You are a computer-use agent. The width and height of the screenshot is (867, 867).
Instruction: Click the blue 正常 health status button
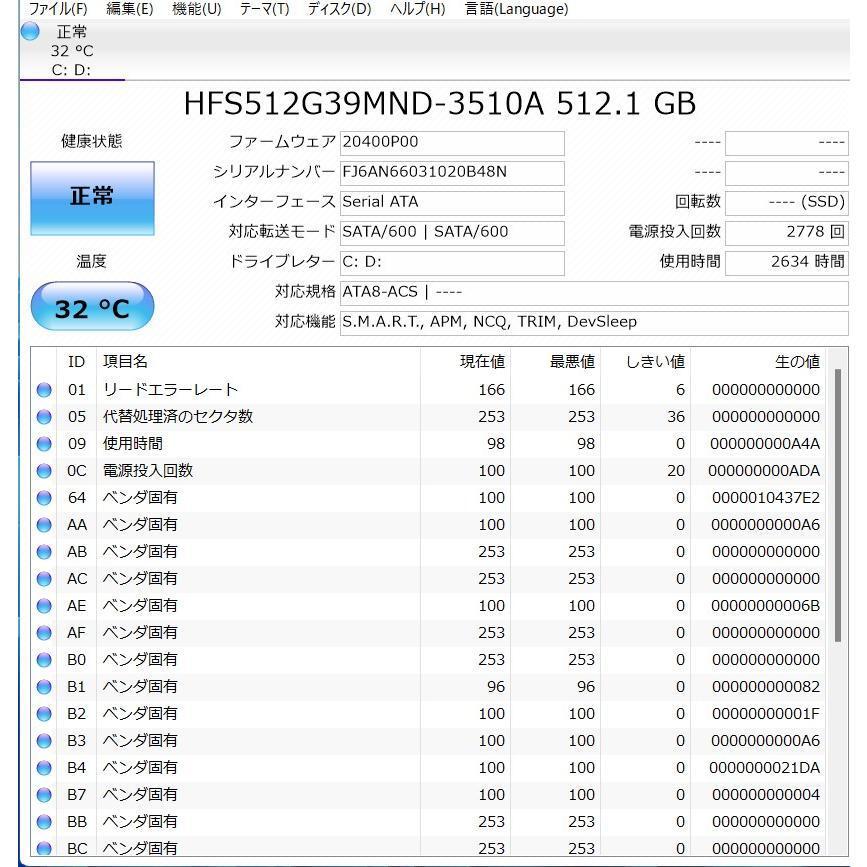(92, 198)
